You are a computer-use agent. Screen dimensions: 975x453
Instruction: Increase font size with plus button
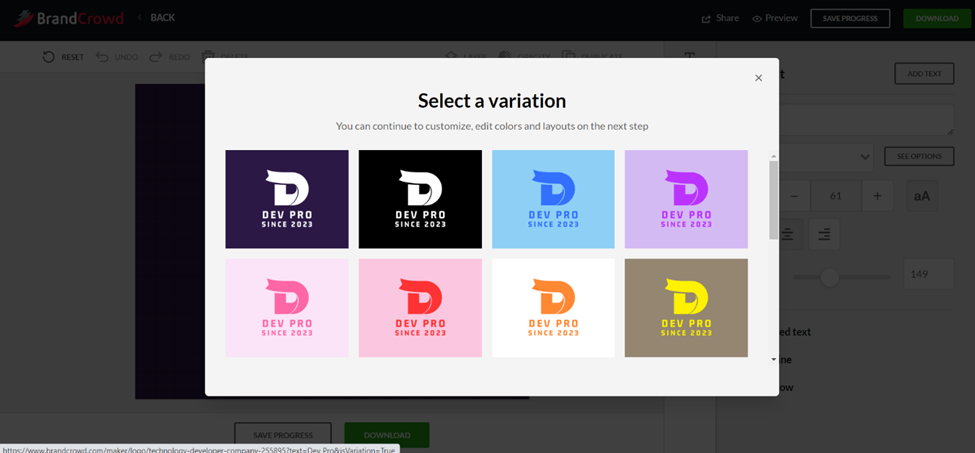(x=877, y=196)
